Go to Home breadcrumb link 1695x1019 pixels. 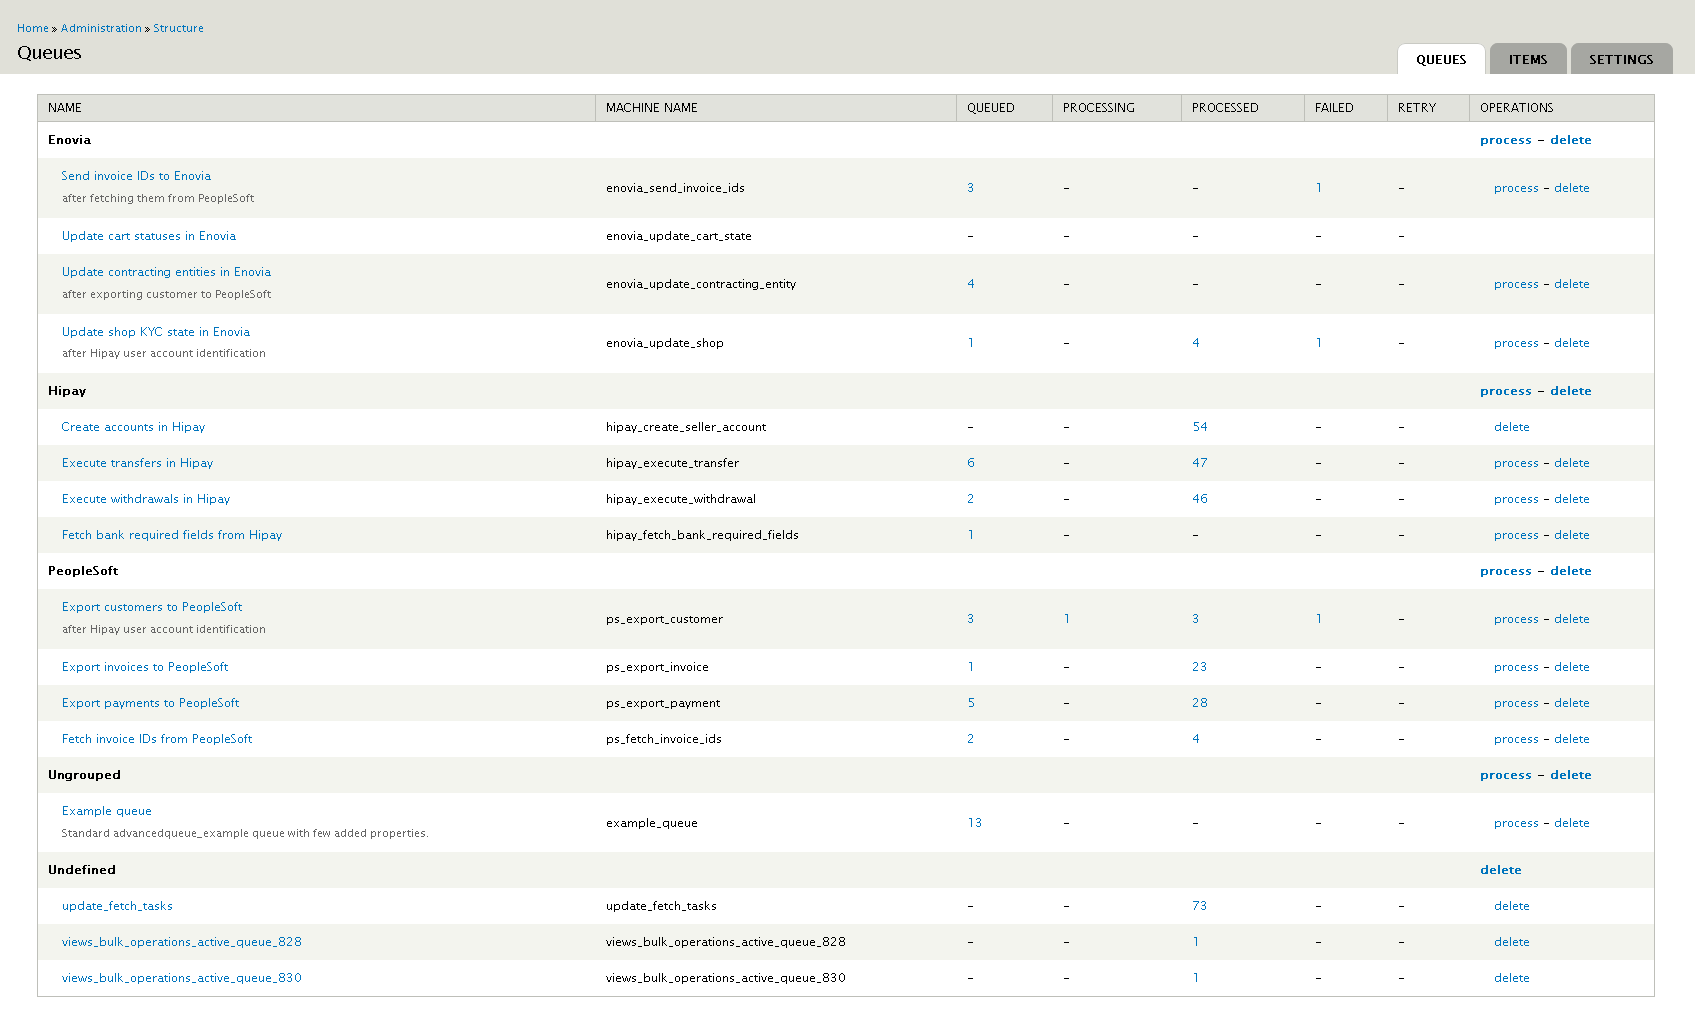tap(33, 28)
